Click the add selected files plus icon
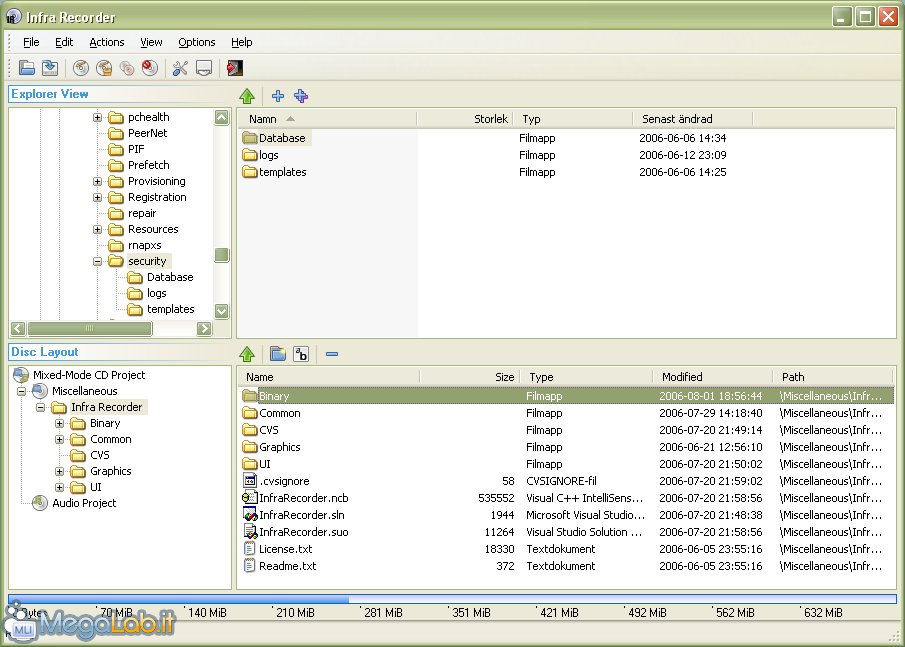The height and width of the screenshot is (647, 905). (x=278, y=96)
